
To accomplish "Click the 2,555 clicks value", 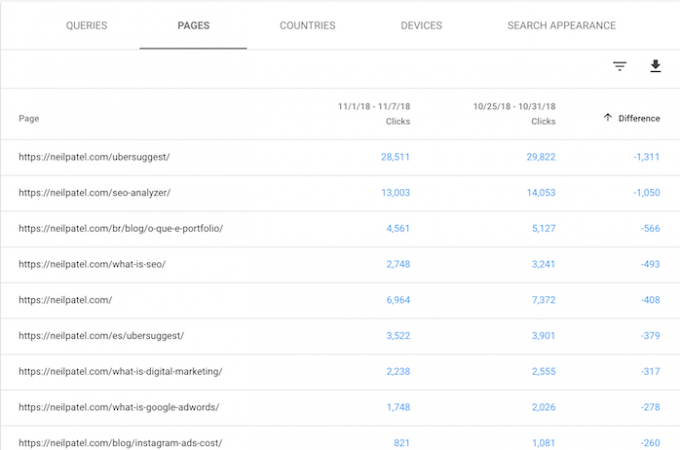I will click(543, 371).
